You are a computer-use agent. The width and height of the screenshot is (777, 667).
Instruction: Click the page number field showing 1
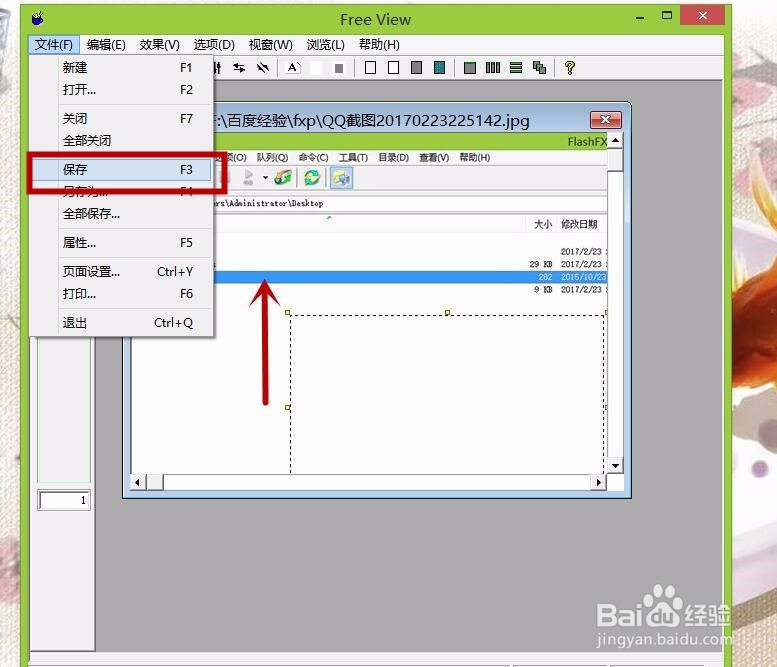[64, 500]
